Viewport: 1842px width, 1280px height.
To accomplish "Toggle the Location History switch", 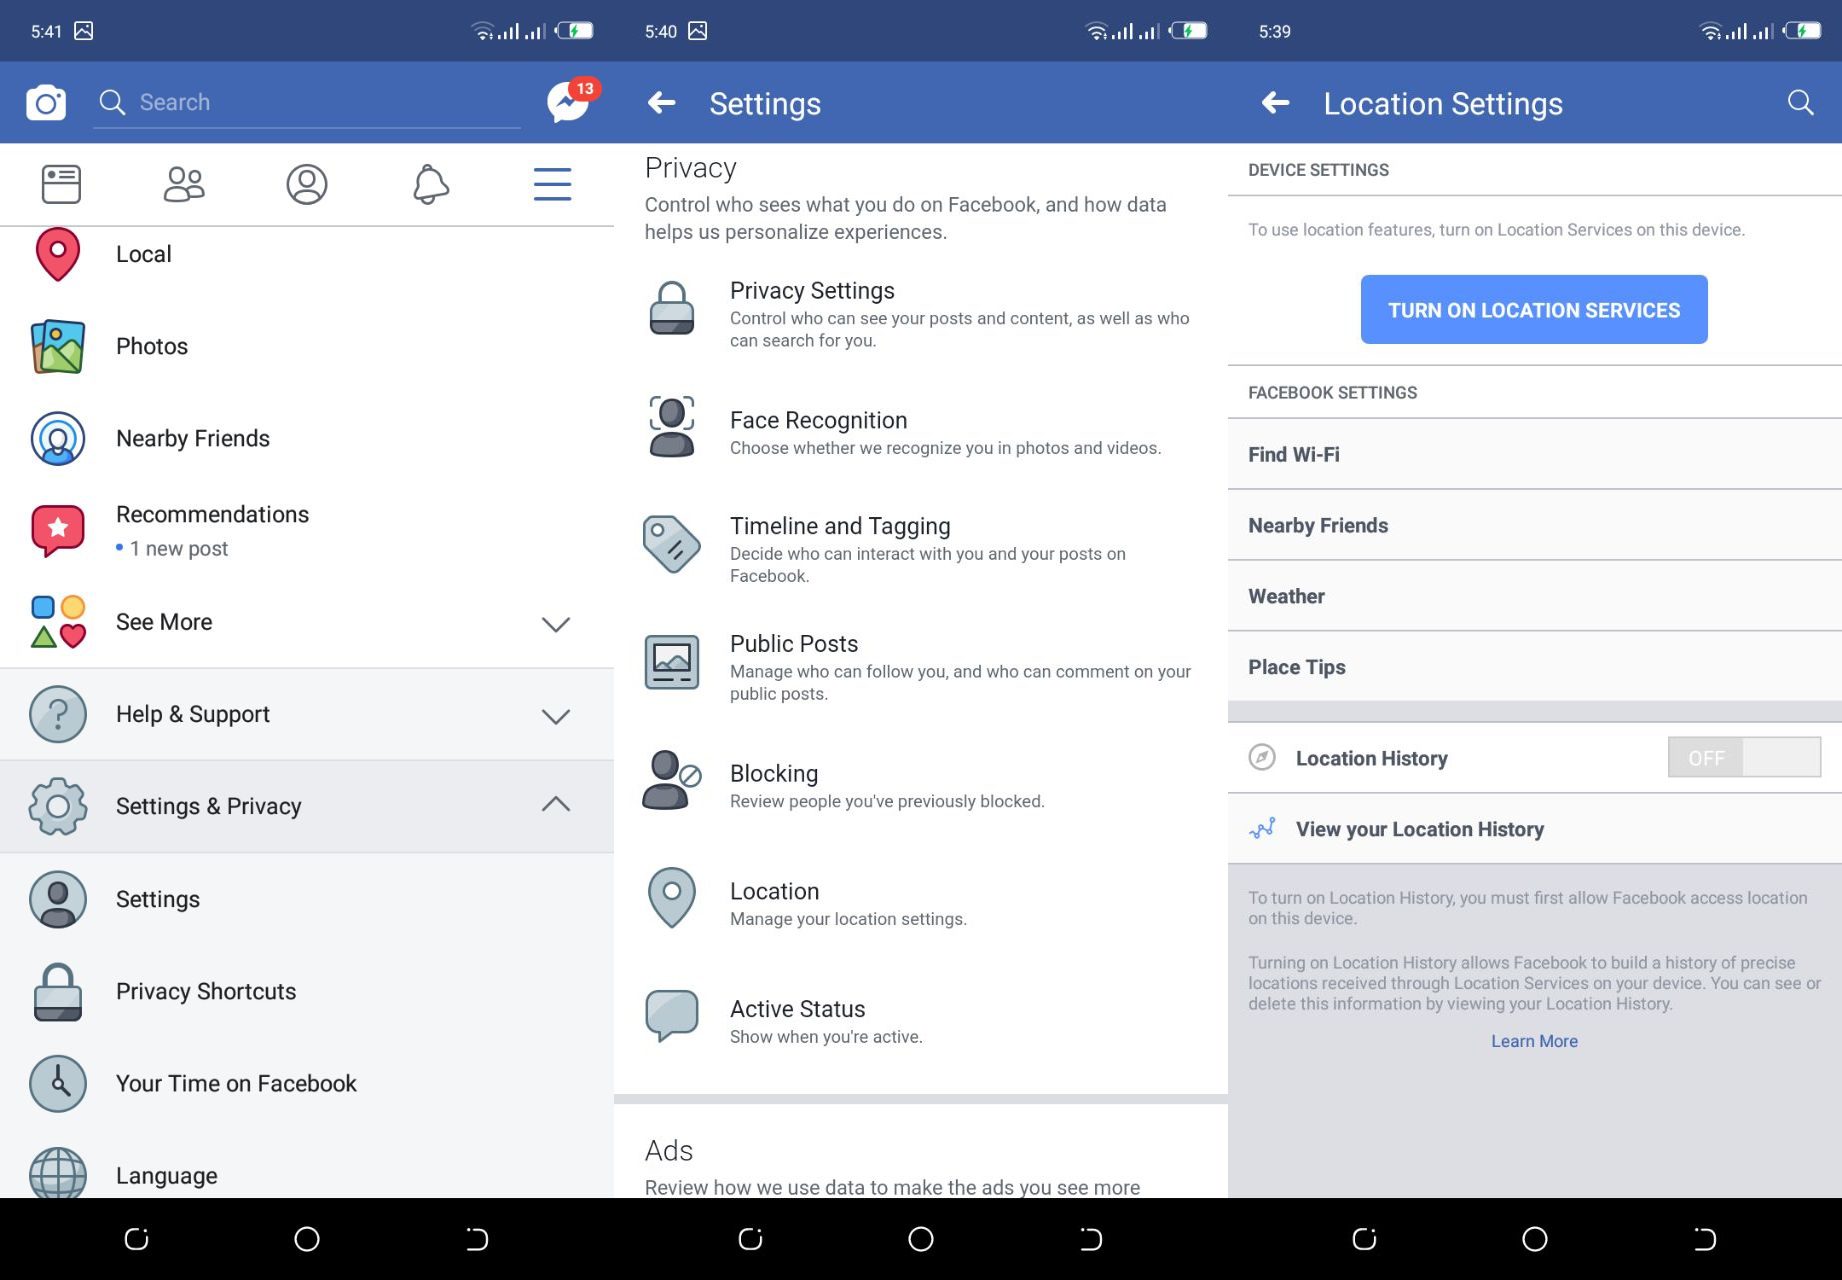I will [x=1744, y=758].
